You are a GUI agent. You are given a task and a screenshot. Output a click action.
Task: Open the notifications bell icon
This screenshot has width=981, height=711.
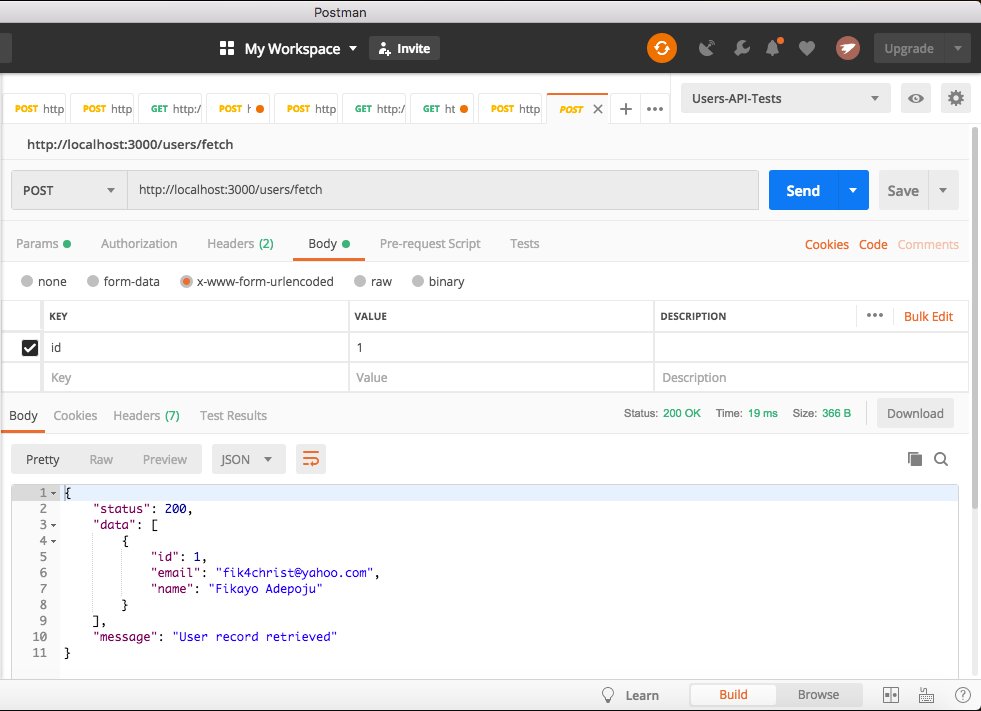click(774, 48)
